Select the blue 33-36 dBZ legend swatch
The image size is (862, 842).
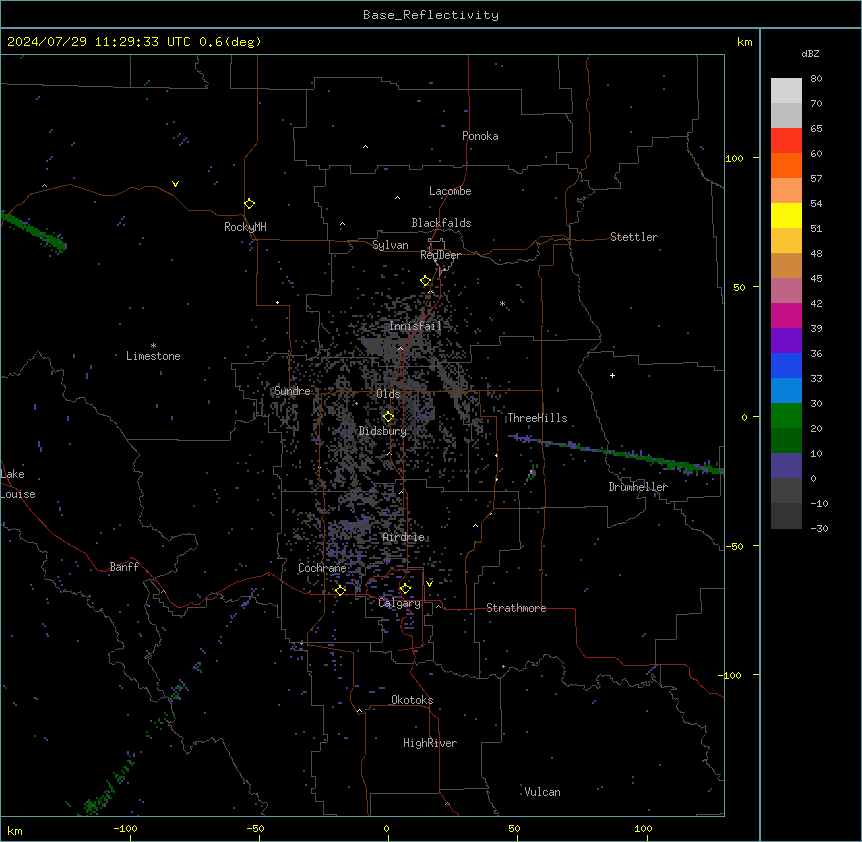point(786,365)
